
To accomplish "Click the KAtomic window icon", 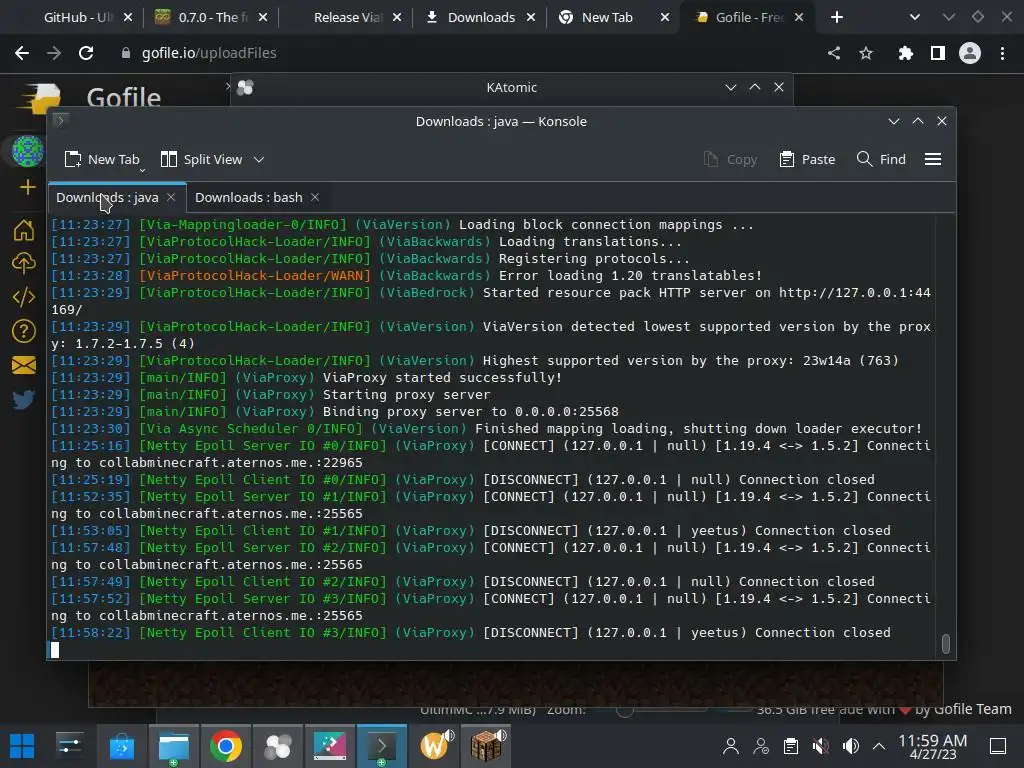I will point(246,88).
